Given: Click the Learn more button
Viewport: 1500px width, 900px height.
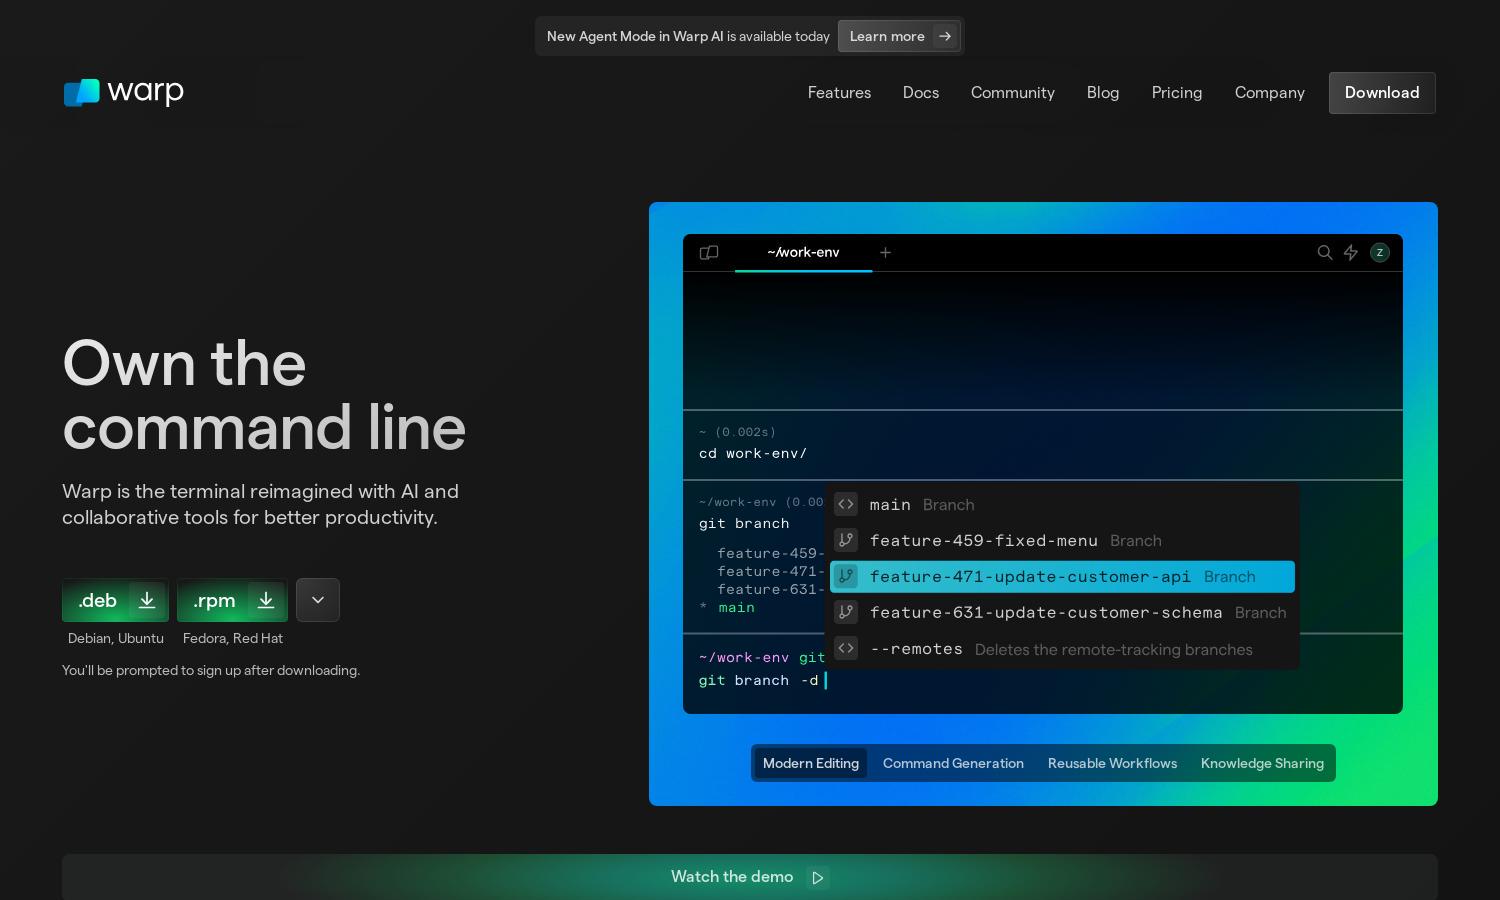Looking at the screenshot, I should point(899,36).
